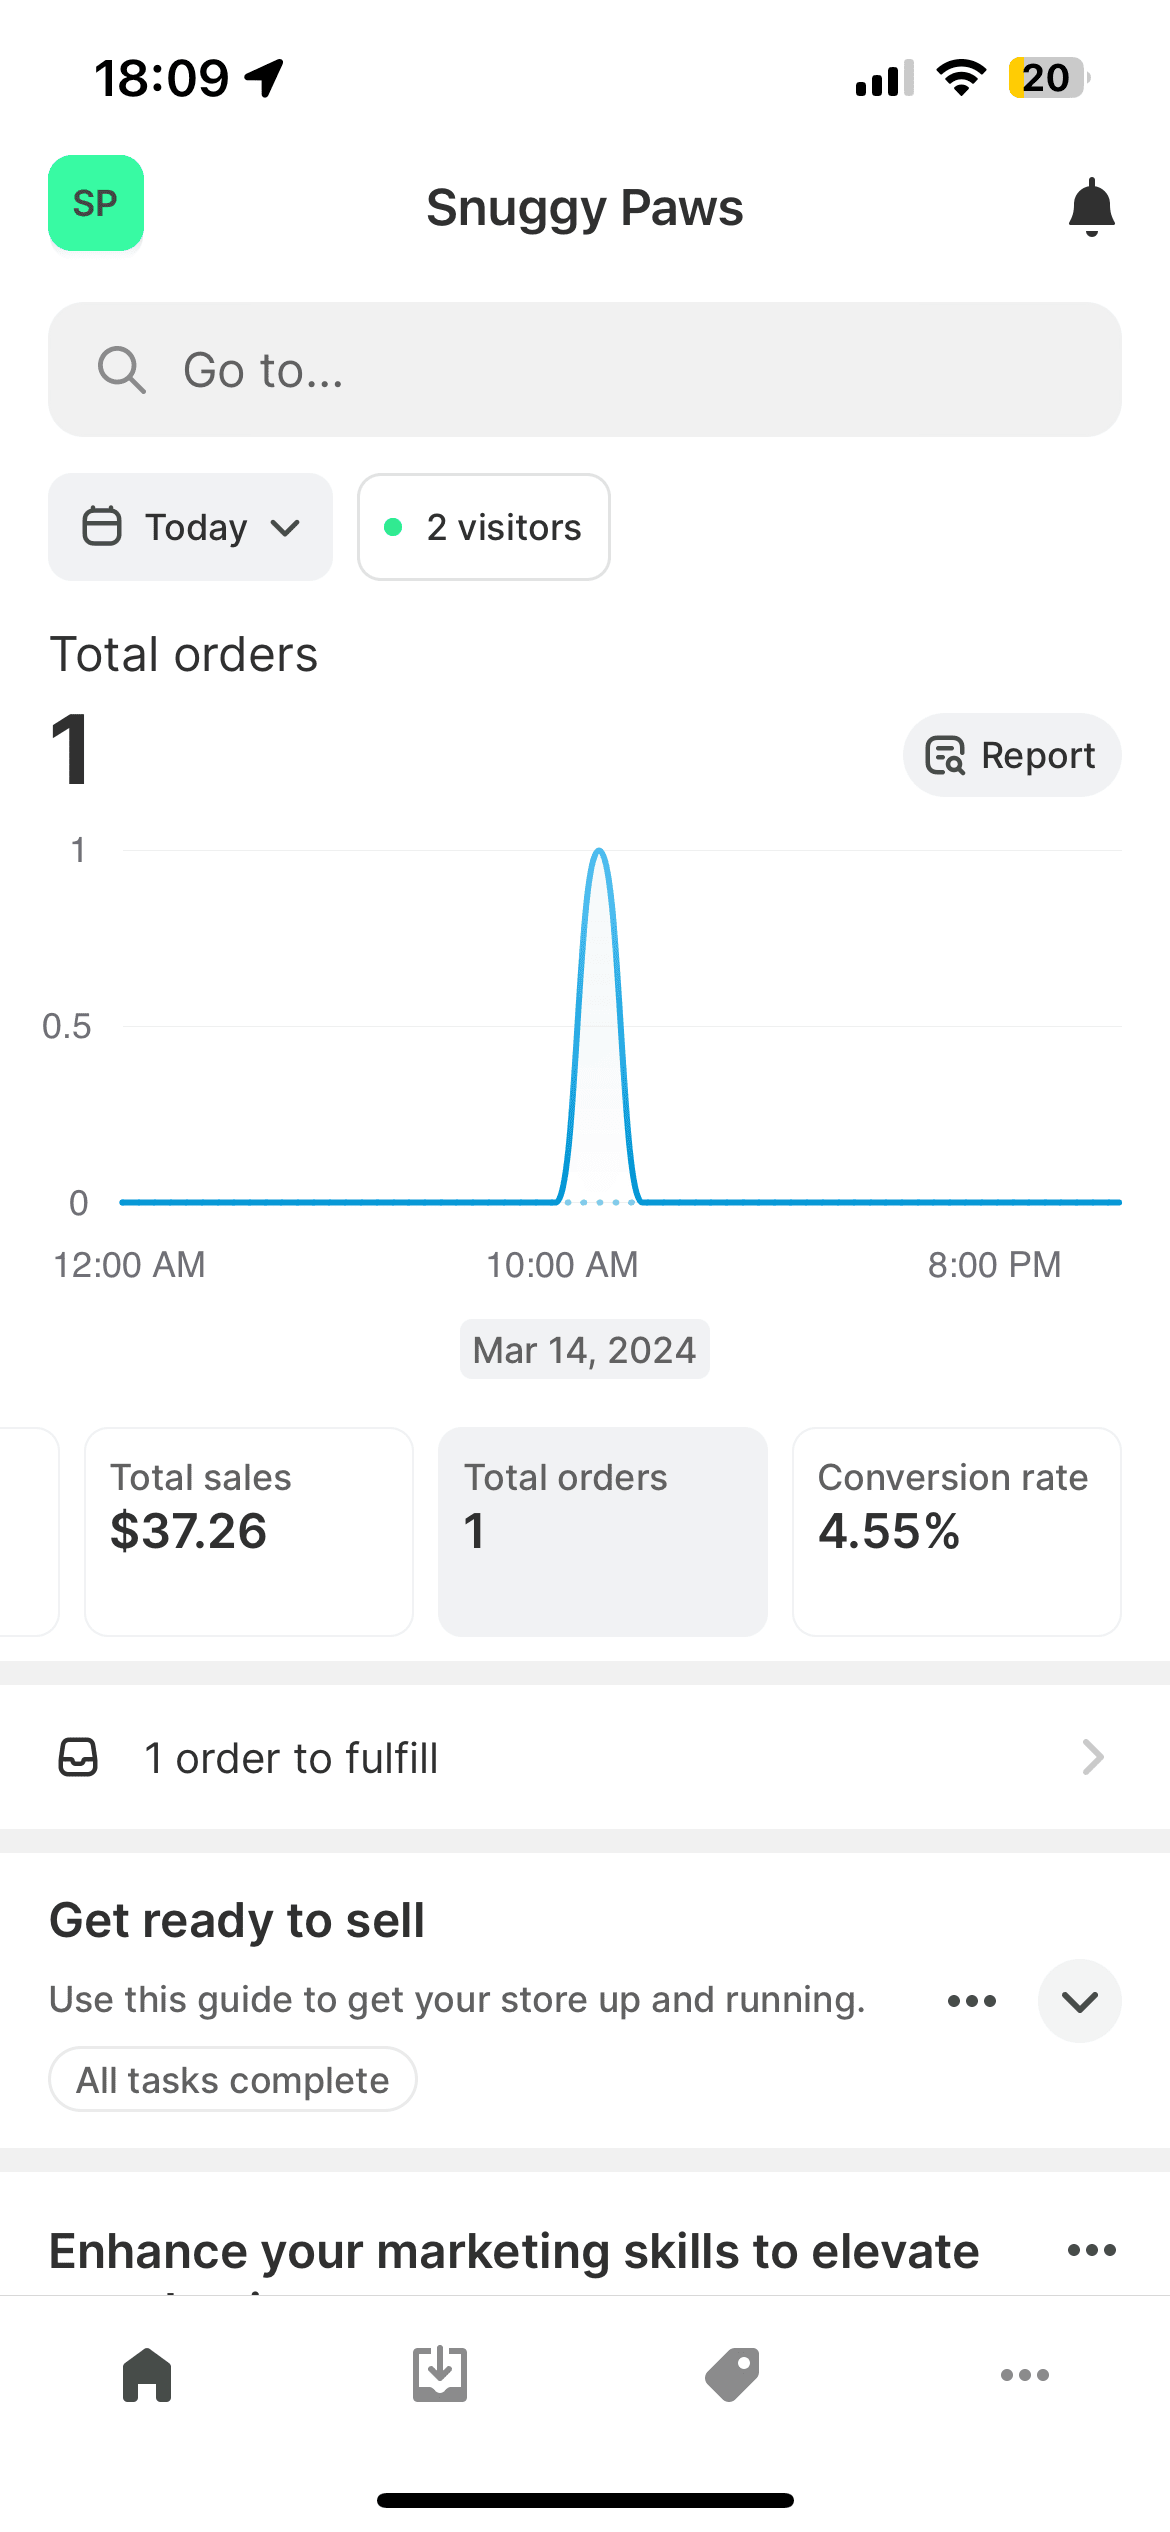Screen dimensions: 1170x2532
Task: Tap the order inbox icon beside fulfill
Action: (x=78, y=1757)
